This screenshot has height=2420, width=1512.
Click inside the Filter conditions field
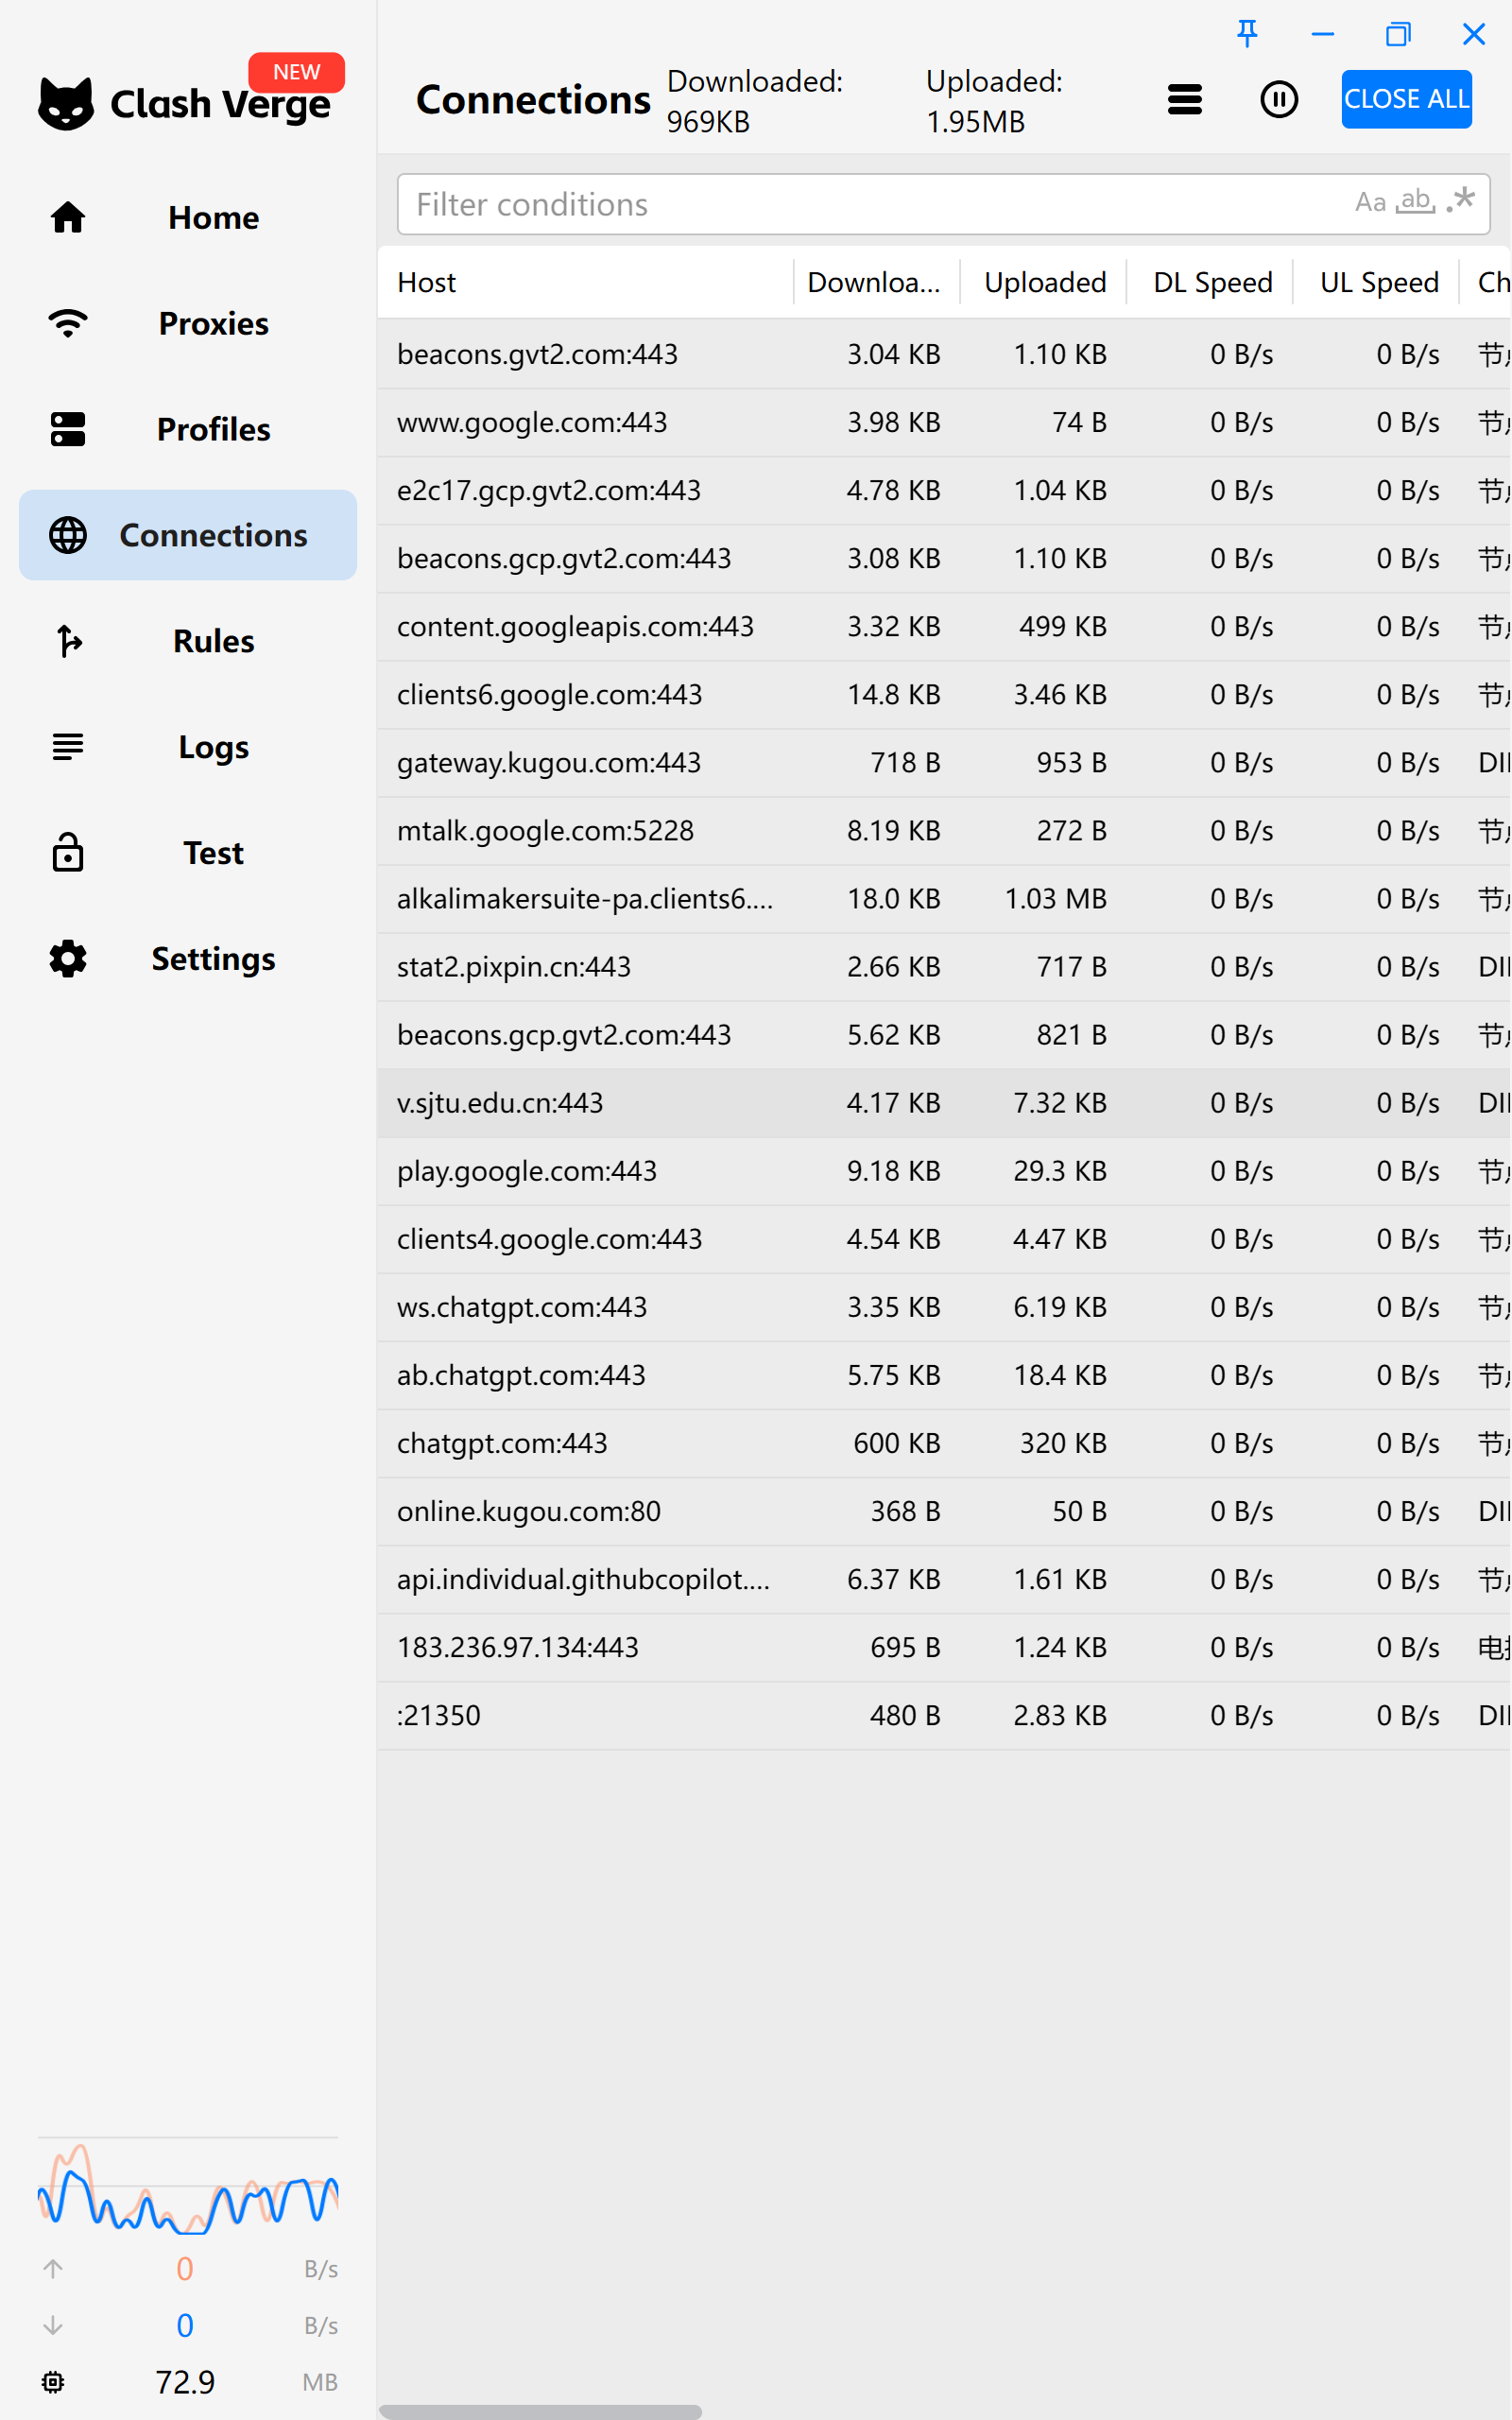[700, 204]
